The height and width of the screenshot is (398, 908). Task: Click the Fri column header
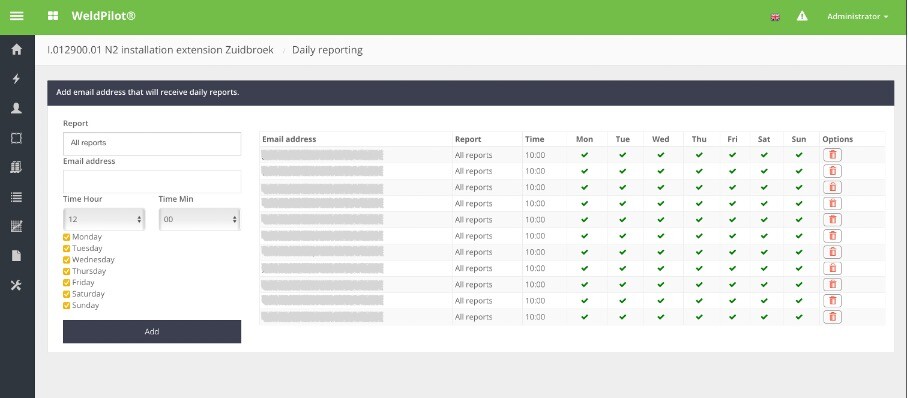click(x=733, y=139)
